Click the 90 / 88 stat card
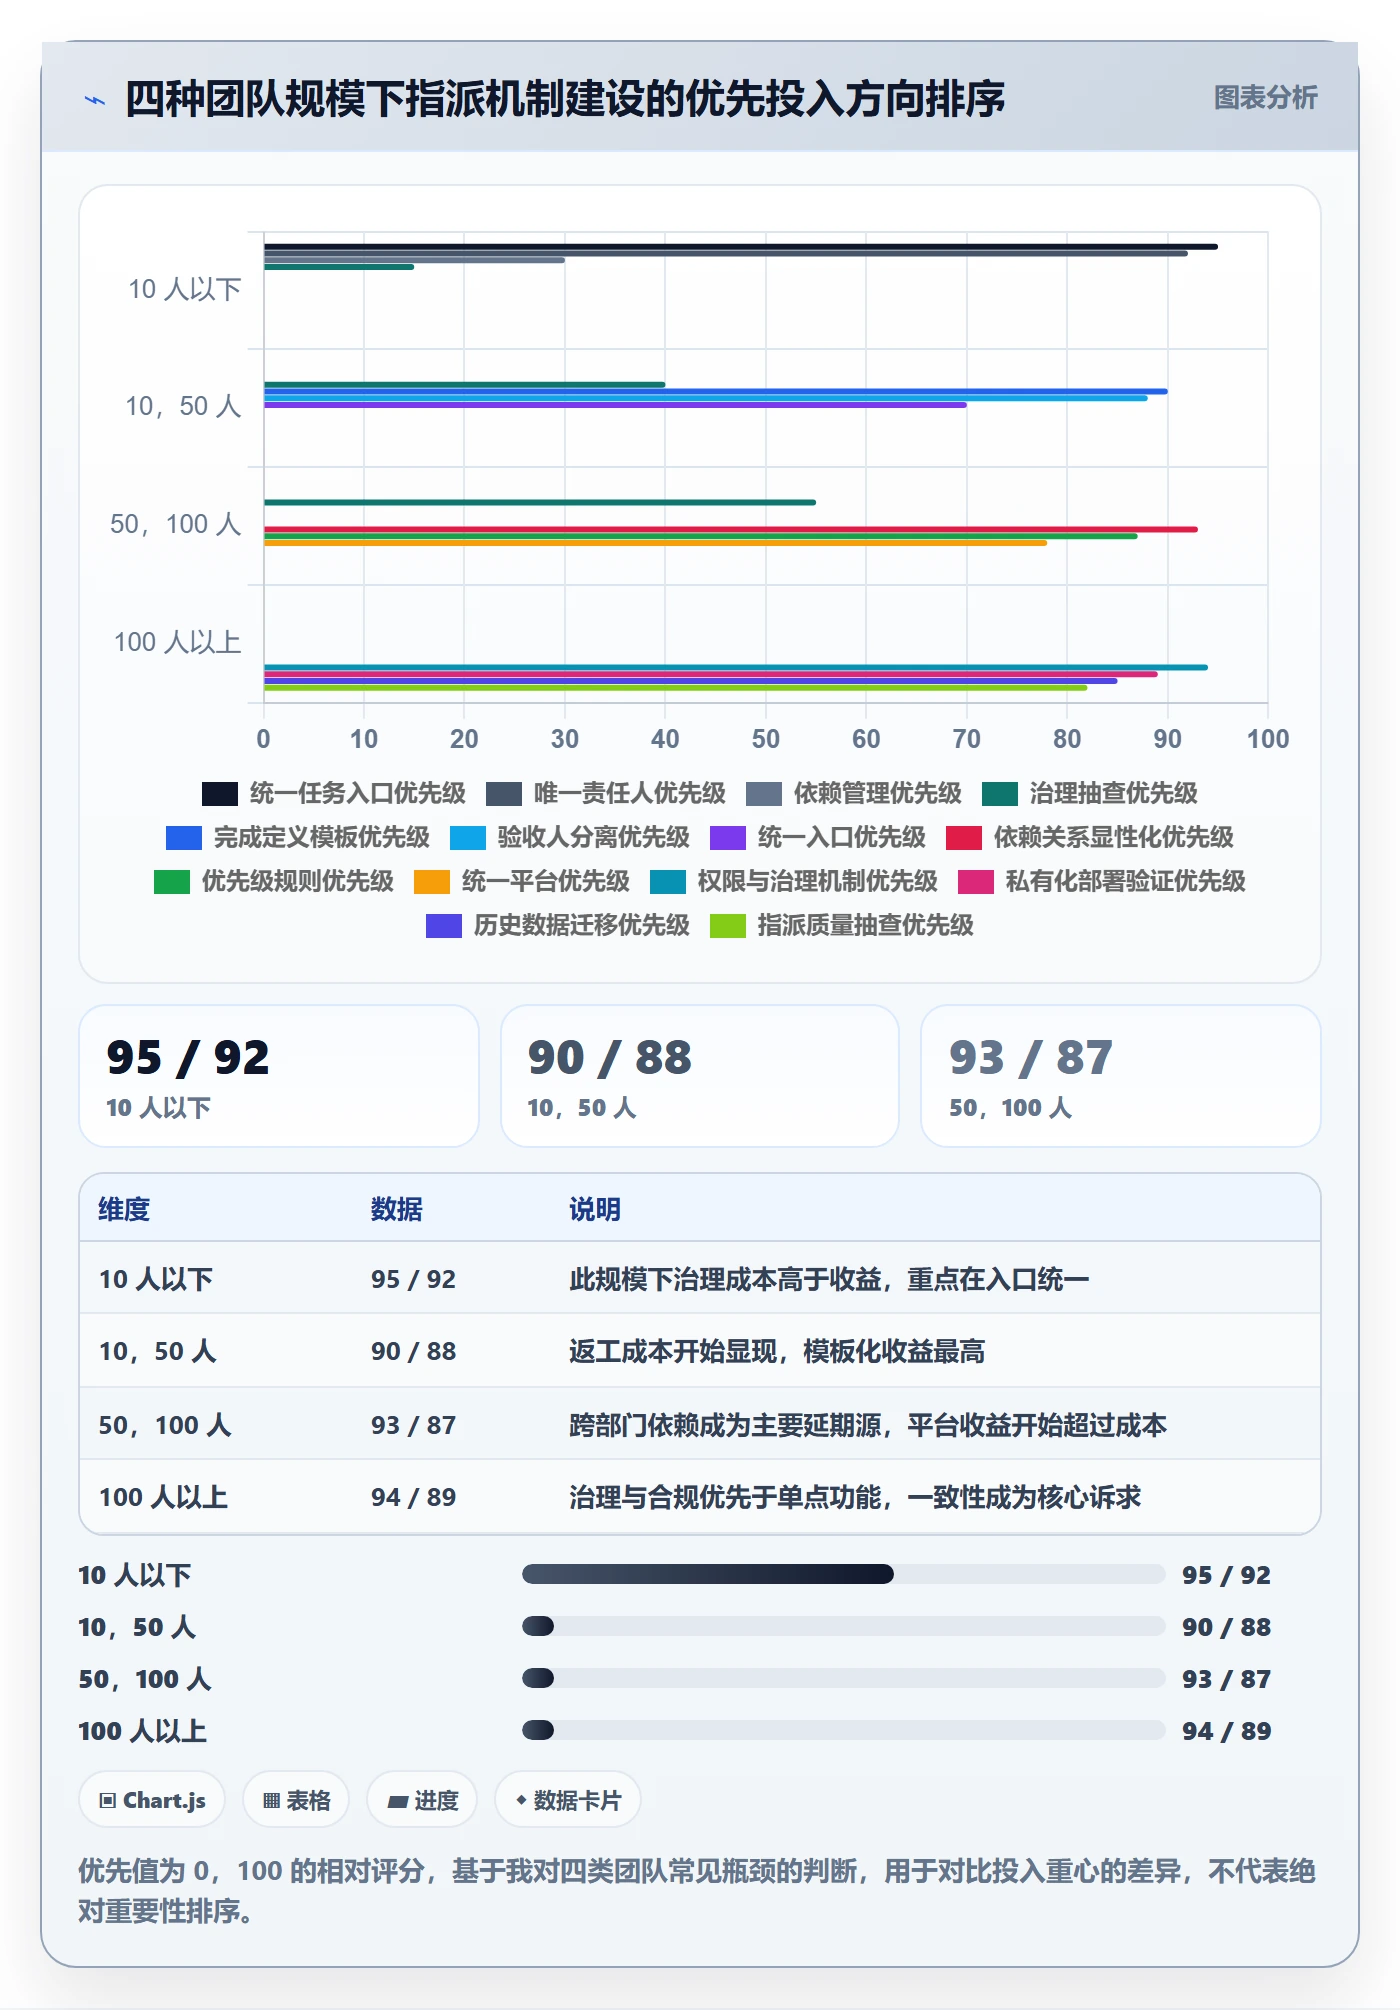This screenshot has height=2010, width=1400. tap(700, 1076)
